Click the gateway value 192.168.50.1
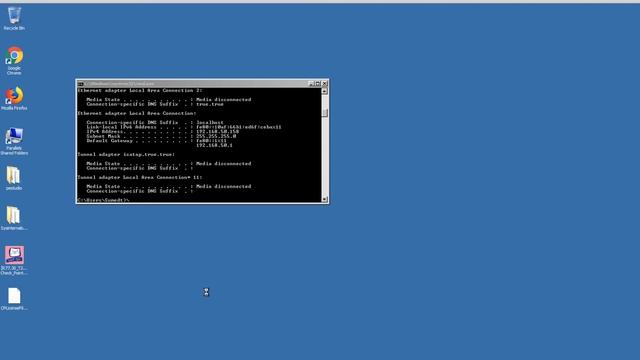640x360 pixels. [x=214, y=145]
